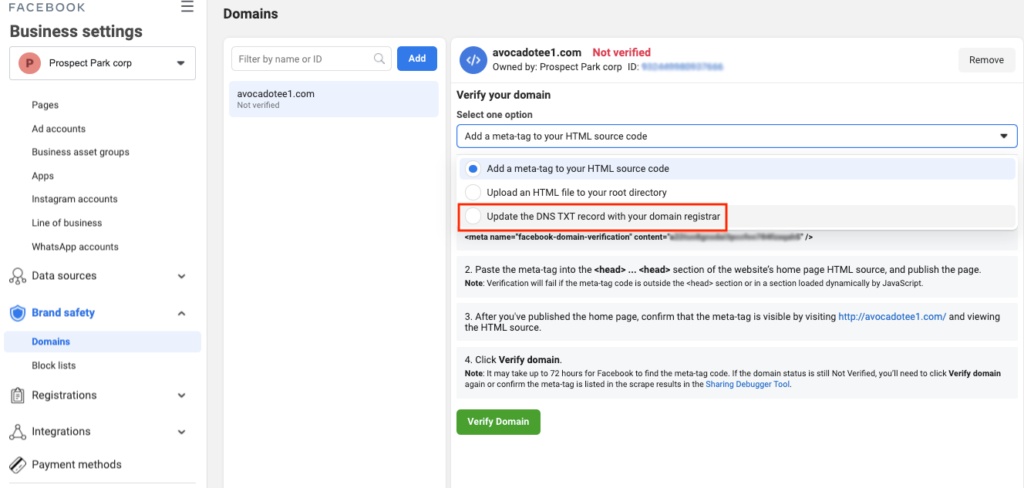
Task: Open the hamburger menu icon beside Facebook
Action: [x=187, y=7]
